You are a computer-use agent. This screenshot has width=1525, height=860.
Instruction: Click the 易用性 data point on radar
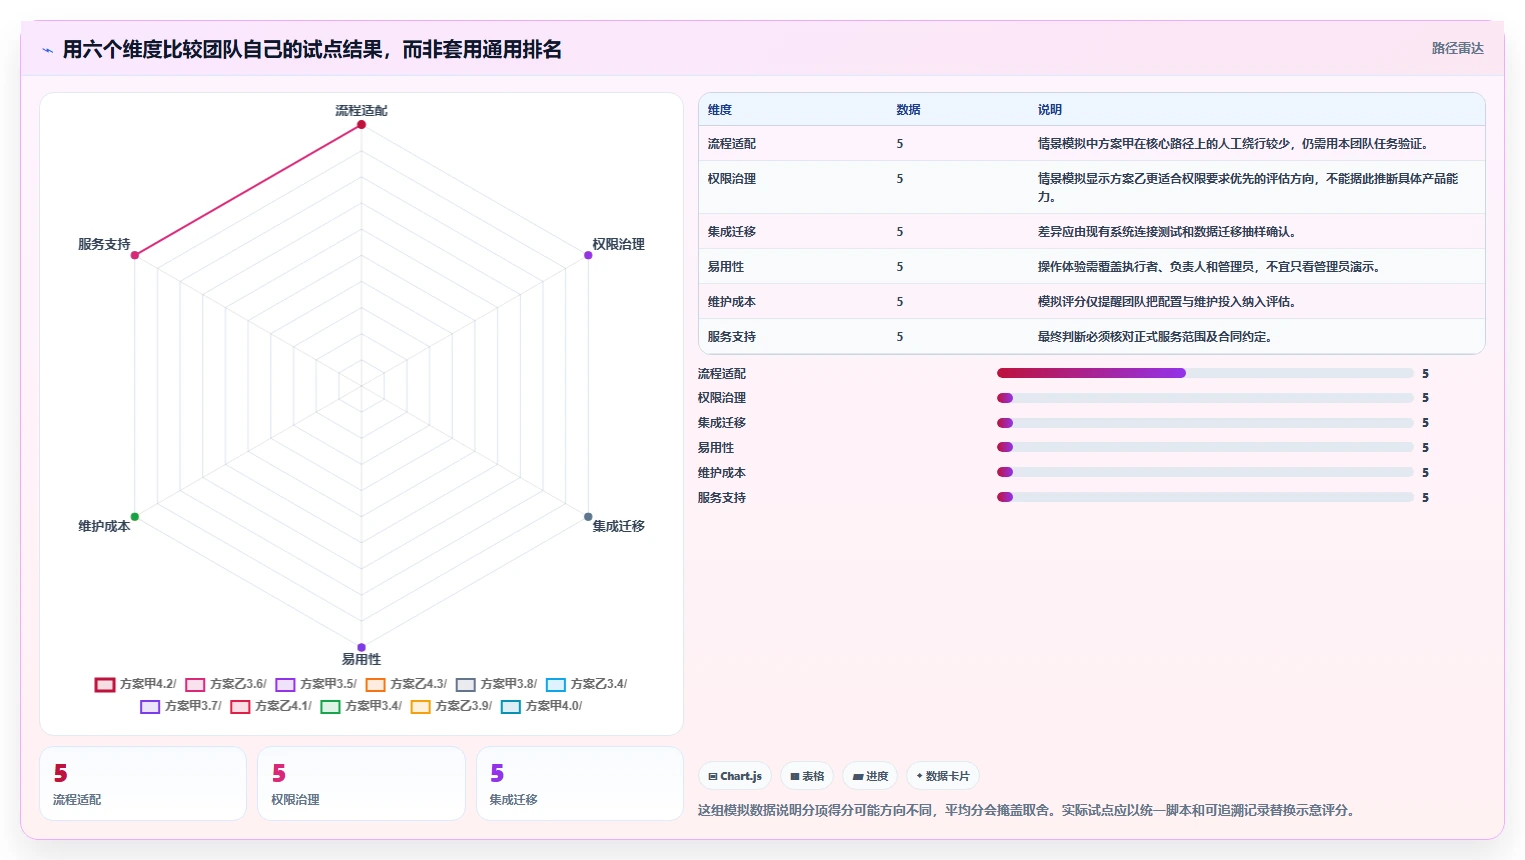click(361, 647)
